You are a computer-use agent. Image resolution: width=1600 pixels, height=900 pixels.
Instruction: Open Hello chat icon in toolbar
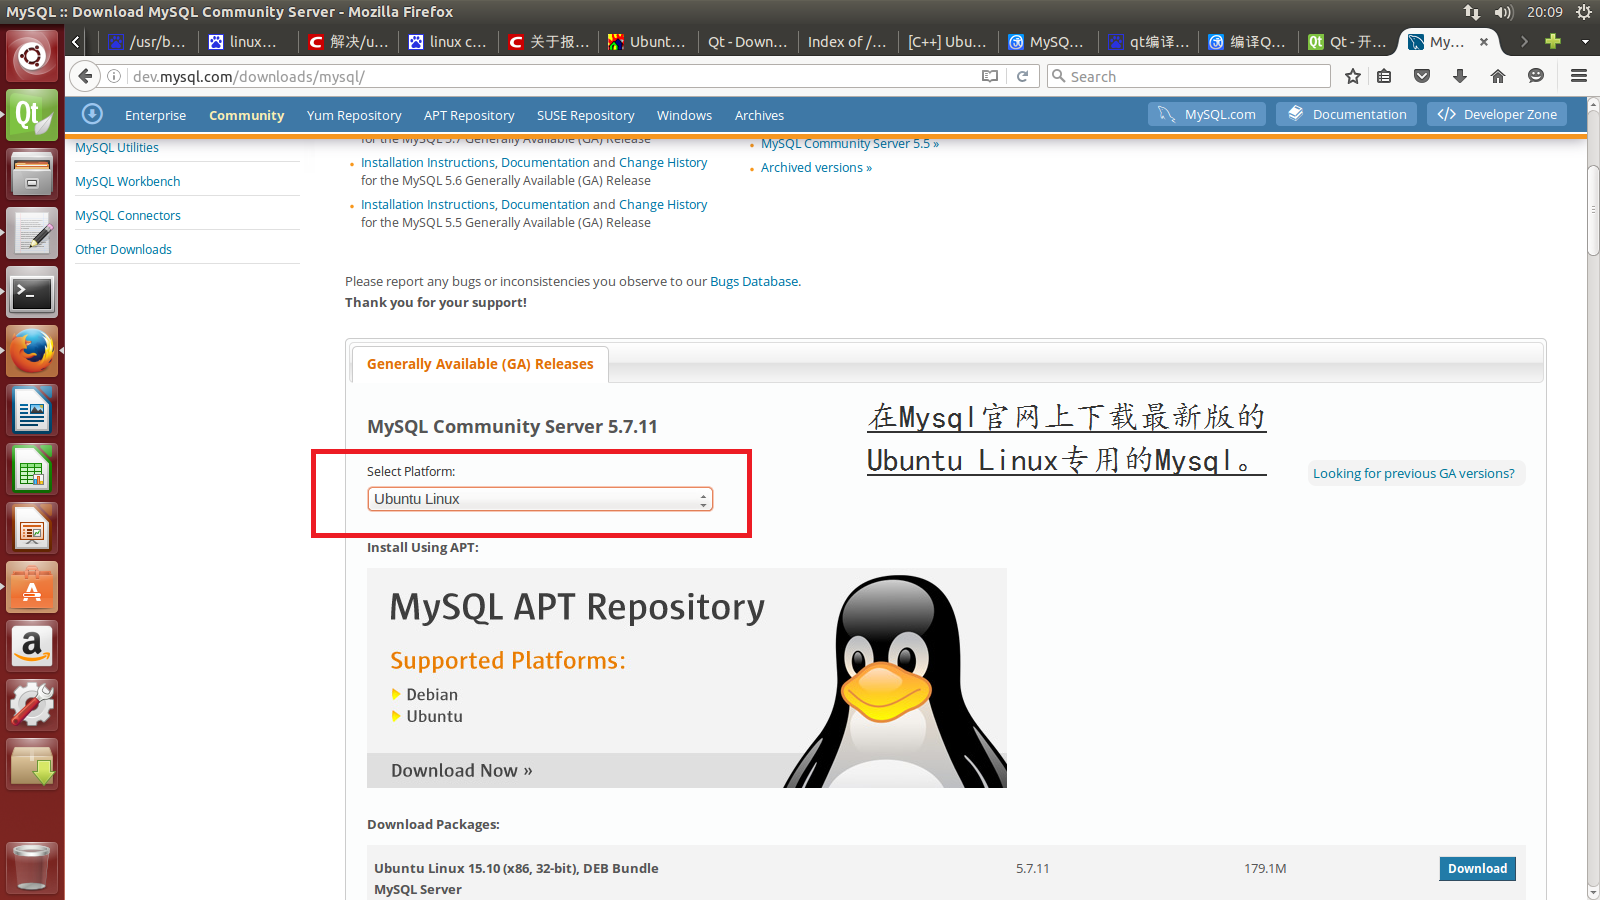(1536, 76)
